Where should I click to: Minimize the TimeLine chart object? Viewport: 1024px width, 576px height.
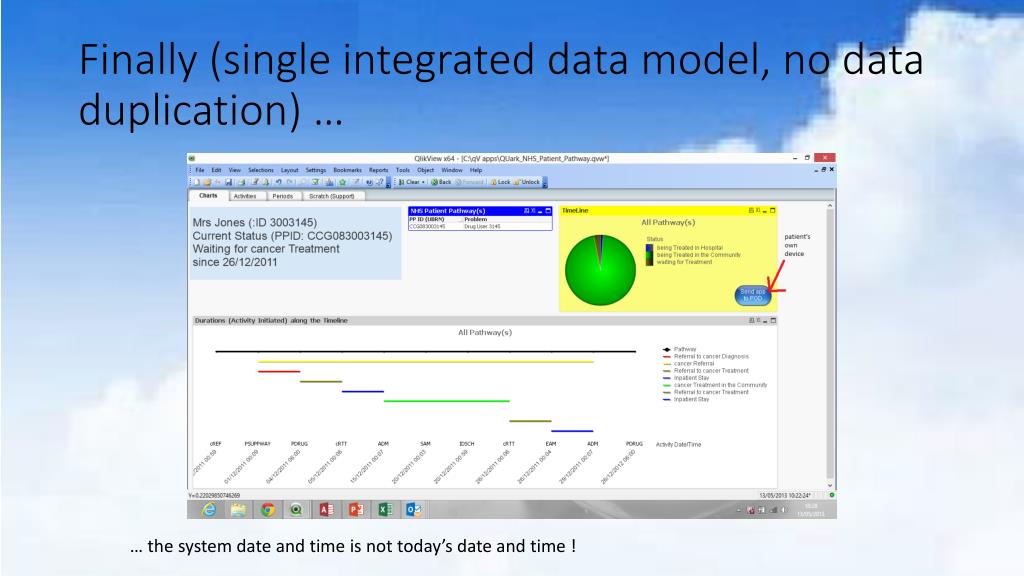[765, 210]
